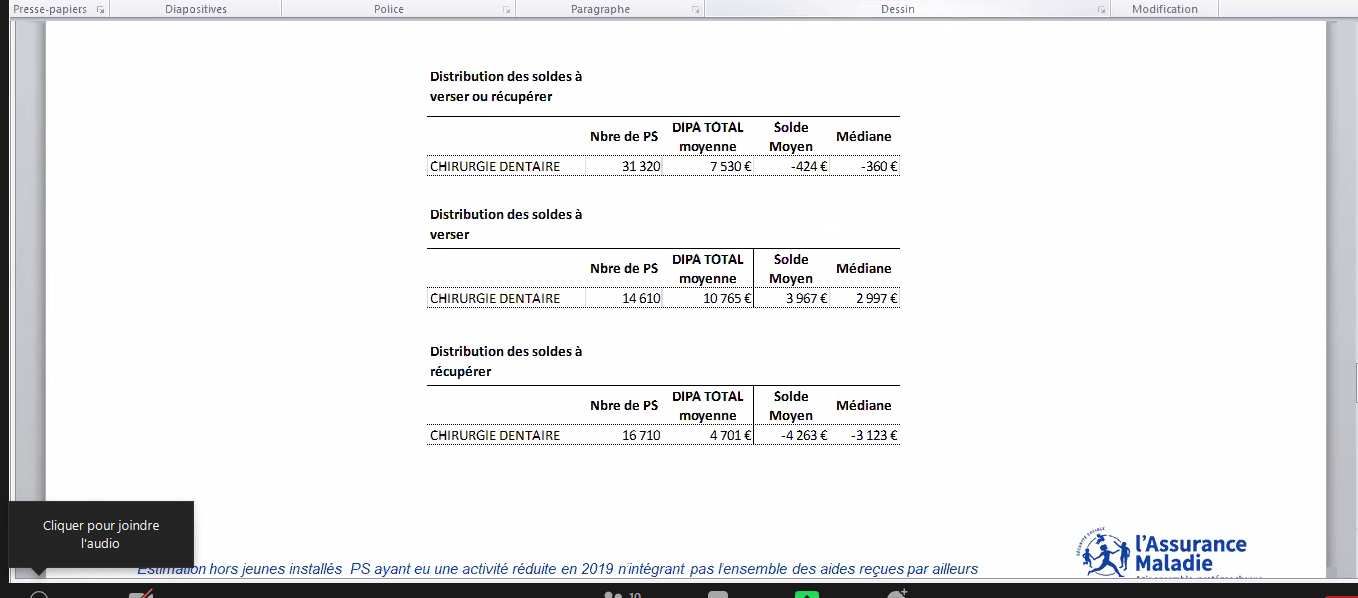Click the Modification ribbon group label
1358x598 pixels.
1164,9
